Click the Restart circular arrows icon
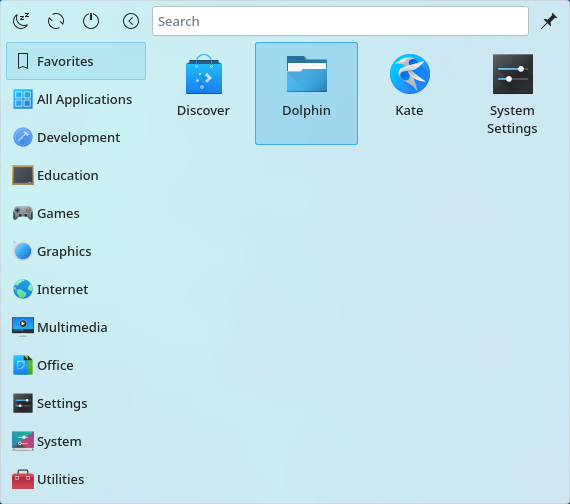Screen dimensions: 570x504 point(56,21)
